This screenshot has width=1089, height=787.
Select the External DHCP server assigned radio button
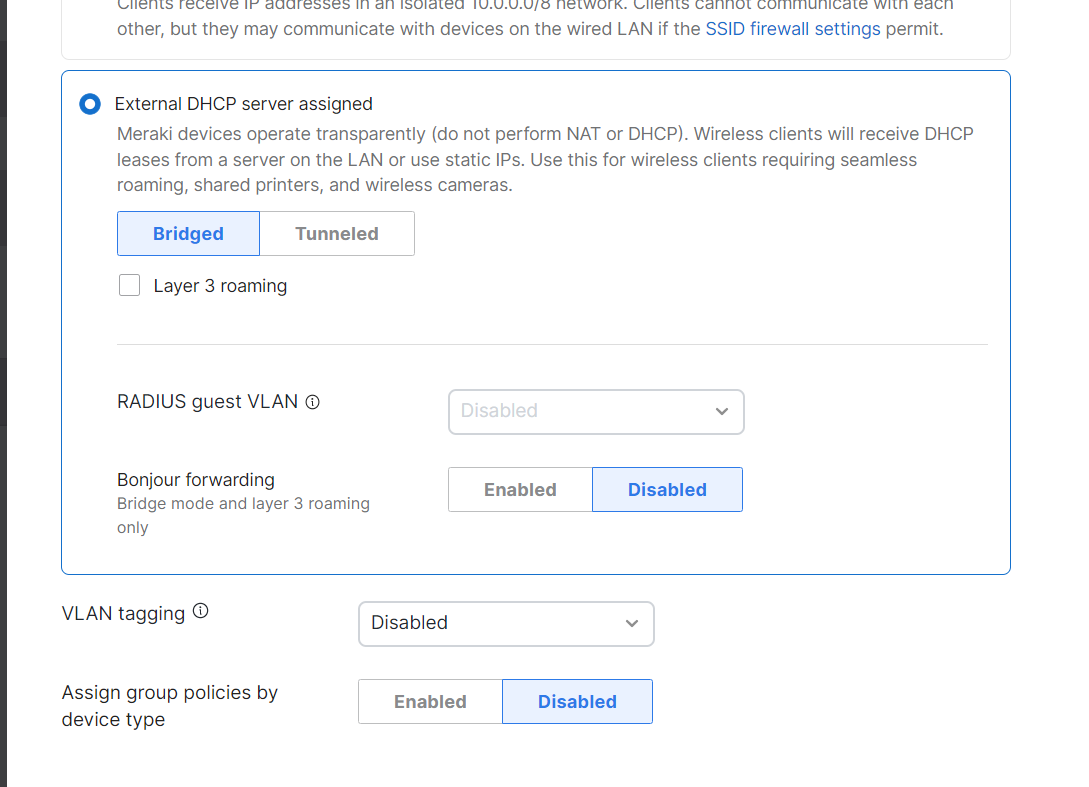(x=89, y=103)
